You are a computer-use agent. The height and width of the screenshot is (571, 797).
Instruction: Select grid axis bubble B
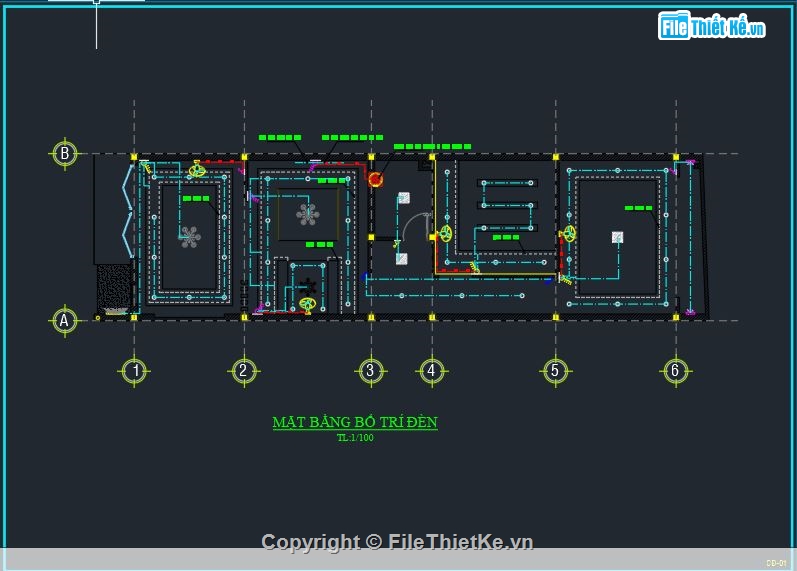click(x=65, y=153)
